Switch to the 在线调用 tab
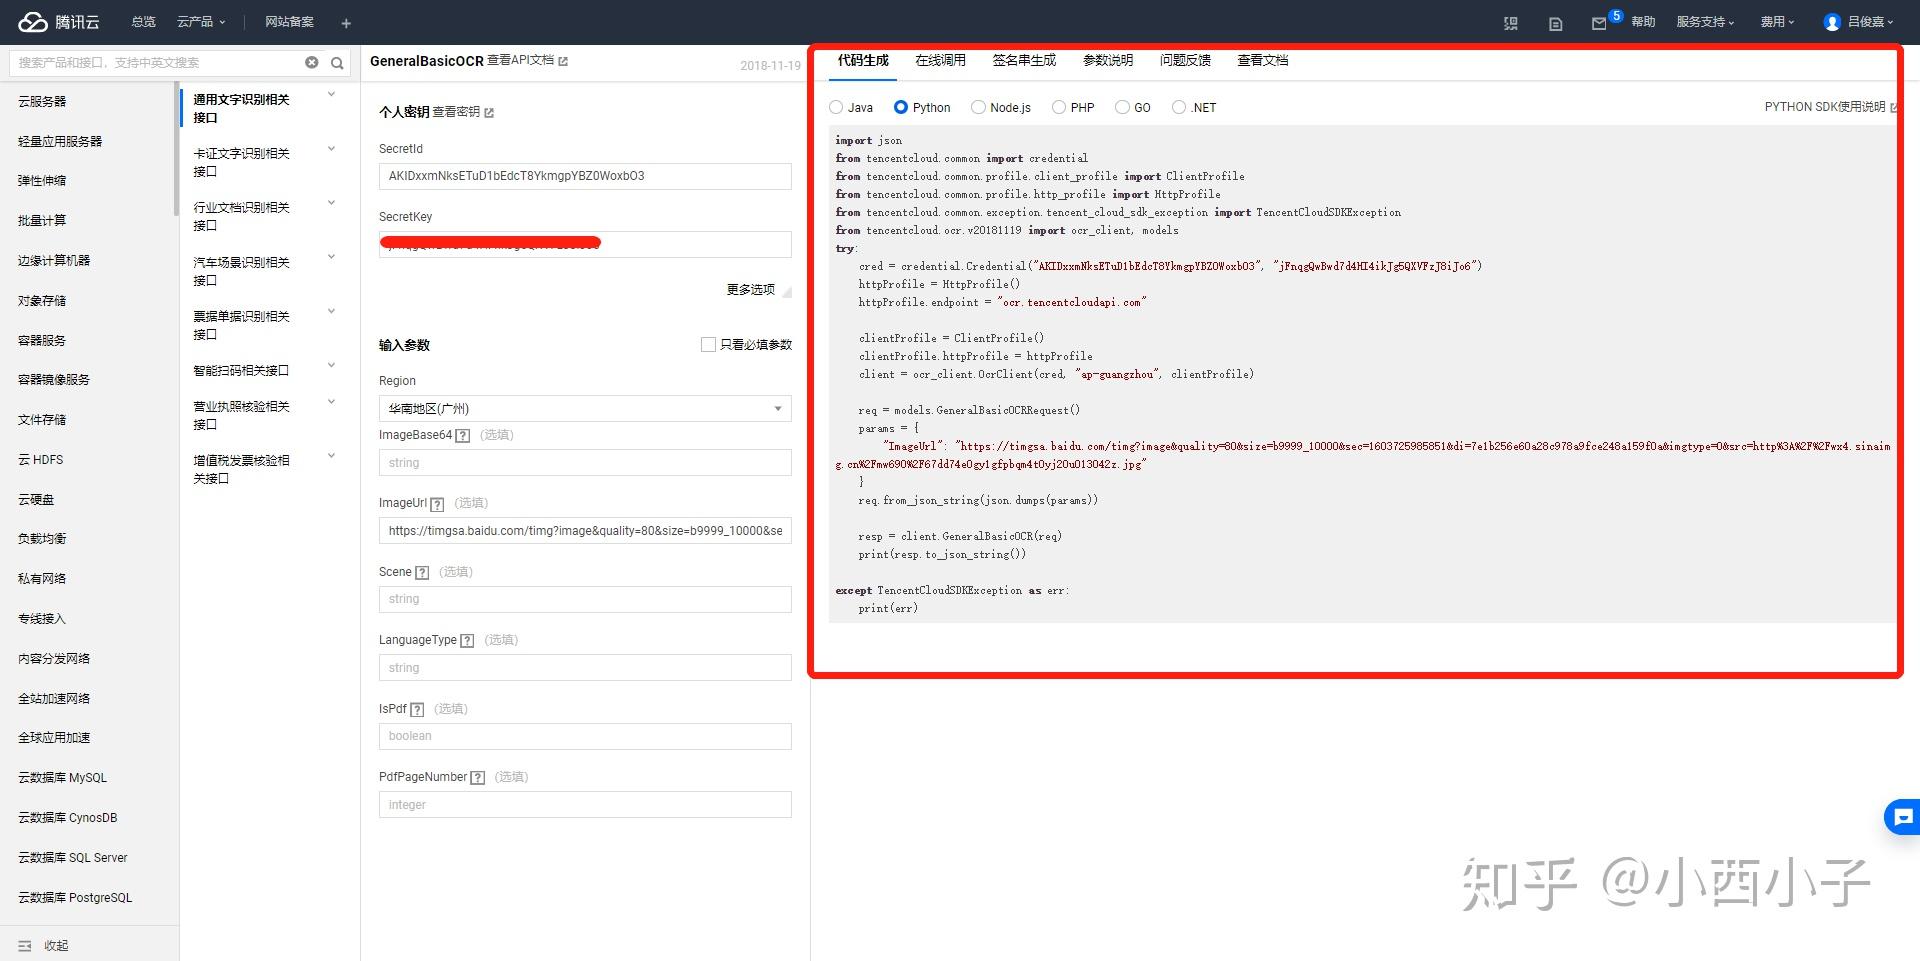This screenshot has width=1920, height=961. [940, 61]
